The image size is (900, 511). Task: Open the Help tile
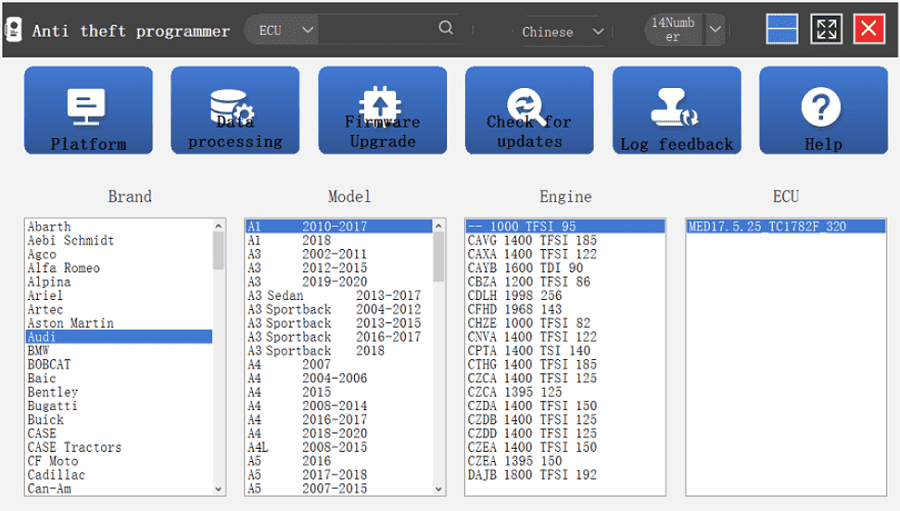pyautogui.click(x=823, y=110)
